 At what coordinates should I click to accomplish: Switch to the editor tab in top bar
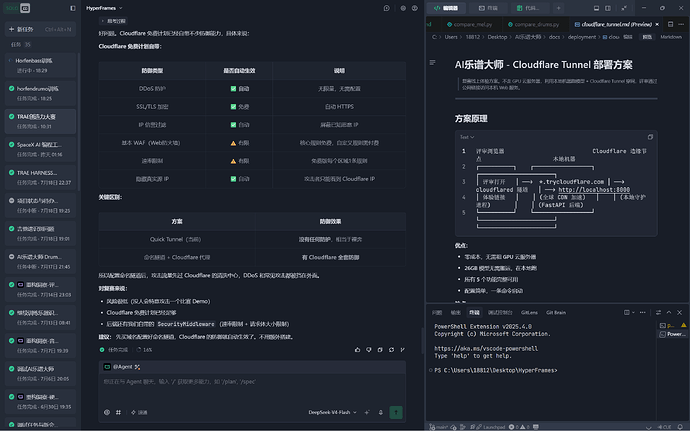point(446,8)
